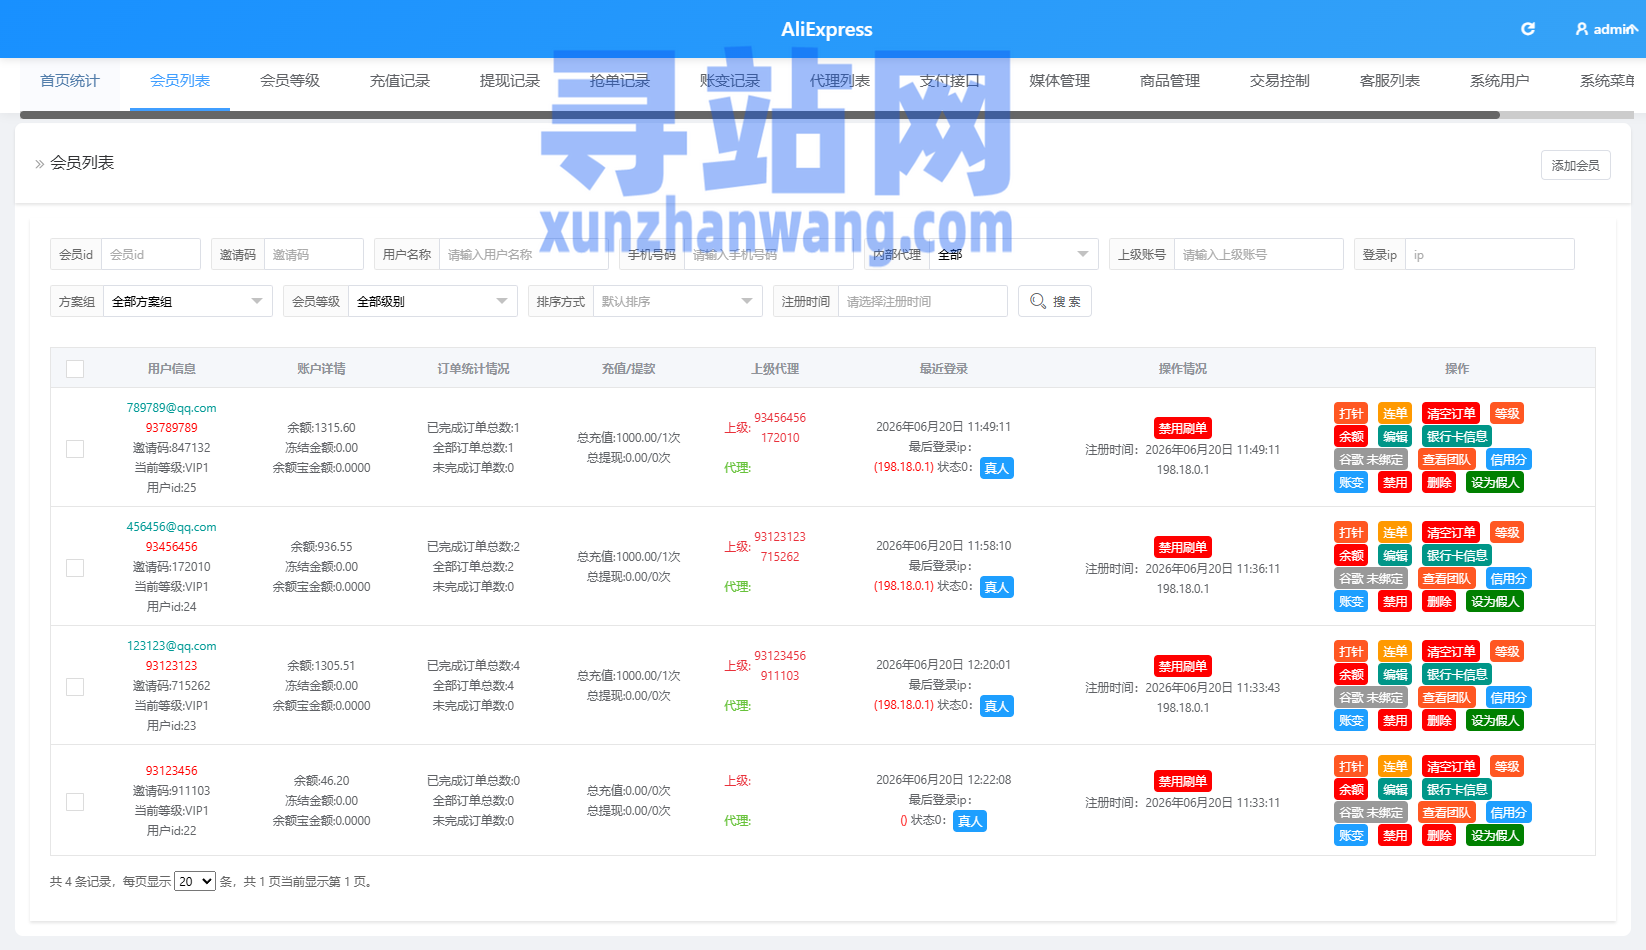Click the search magnifier button
This screenshot has width=1646, height=950.
(x=1055, y=301)
